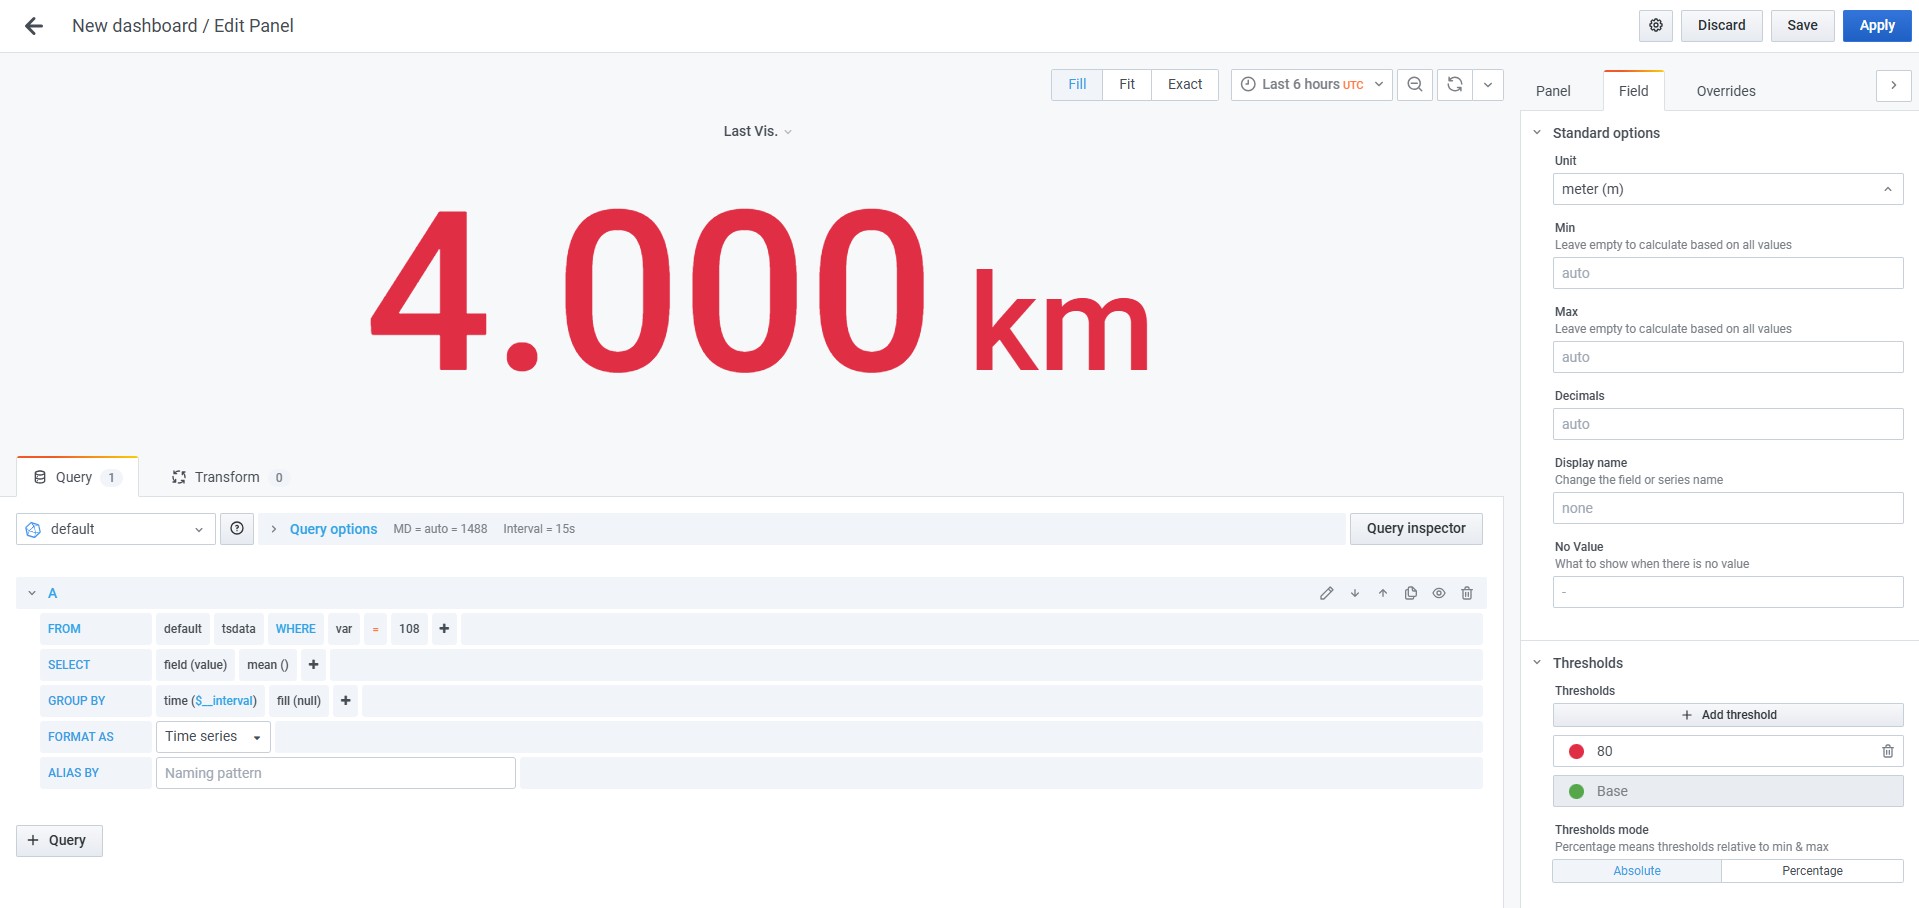Toggle visibility of query A with eye icon
The width and height of the screenshot is (1919, 908).
tap(1439, 593)
